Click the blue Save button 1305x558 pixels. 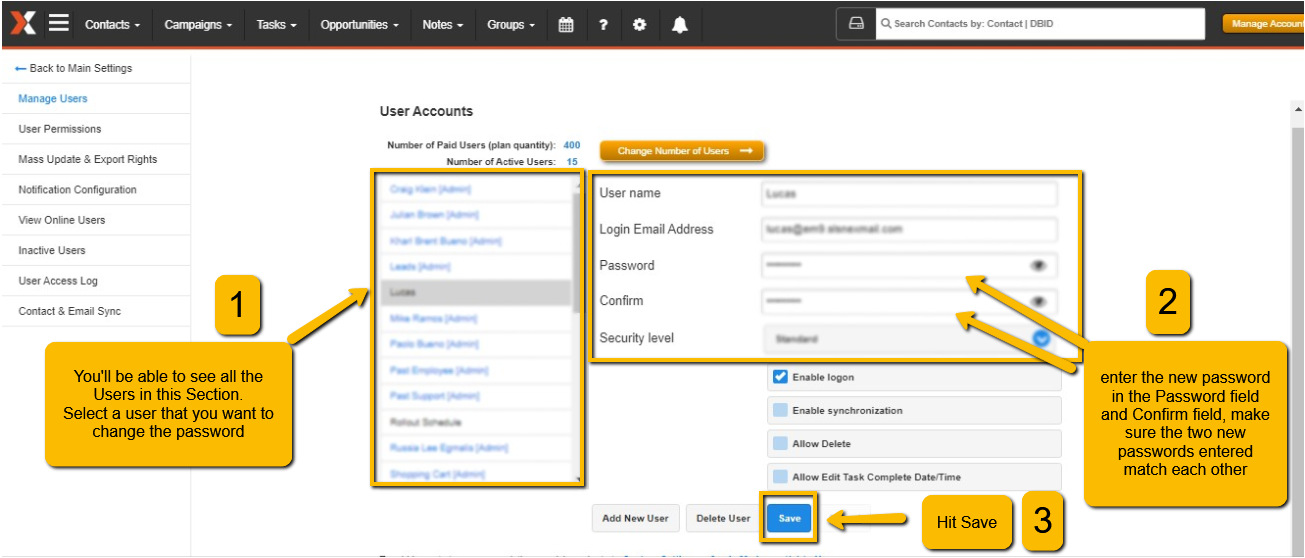789,518
